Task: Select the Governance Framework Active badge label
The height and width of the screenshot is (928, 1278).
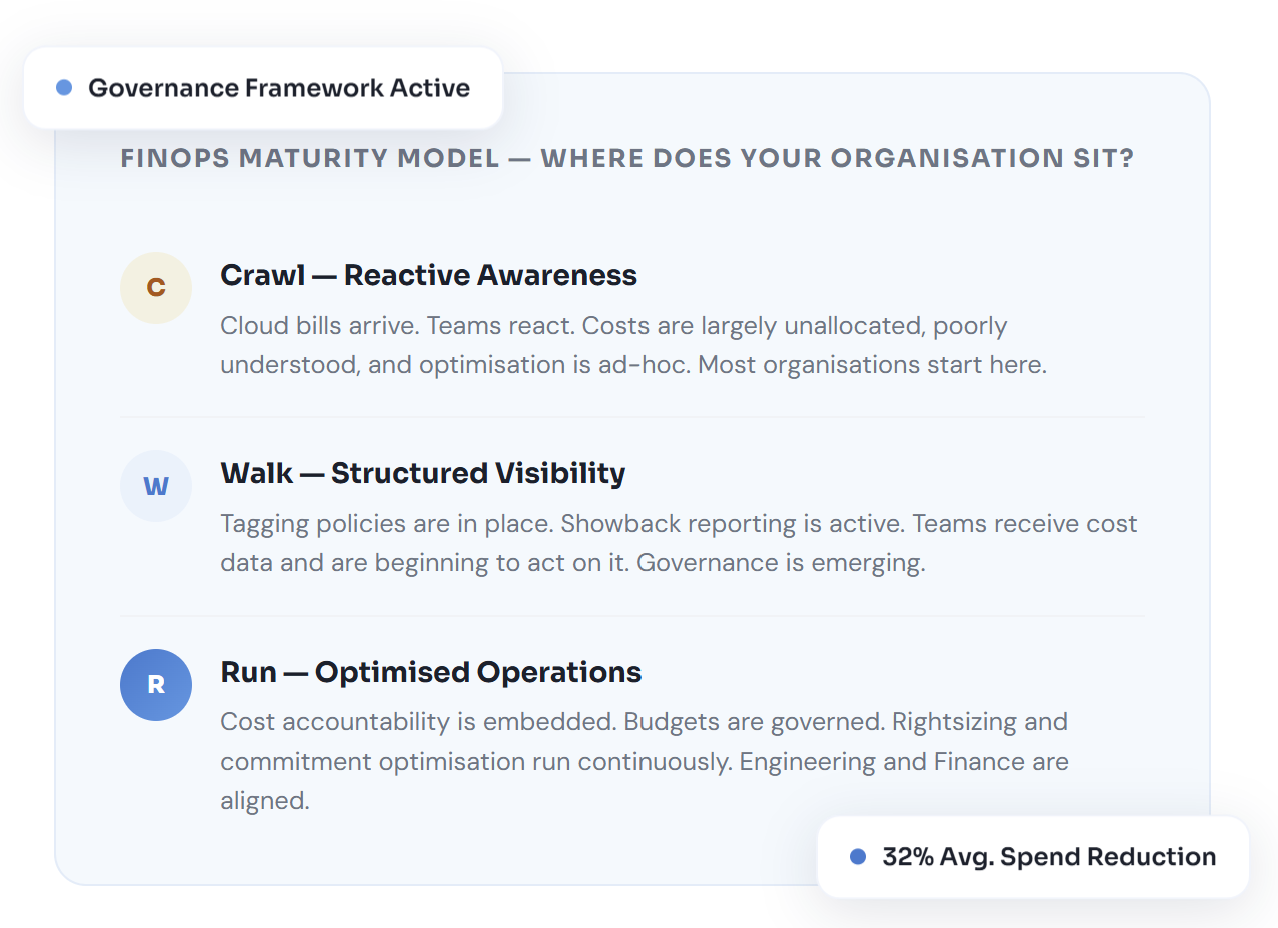Action: 279,88
